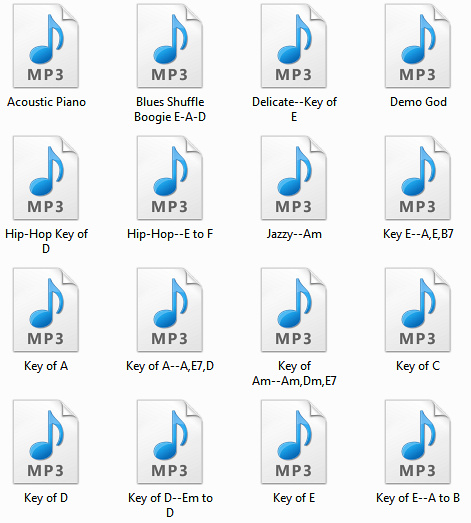Click the Demo God file name label
Viewport: 471px width, 523px height.
point(418,102)
